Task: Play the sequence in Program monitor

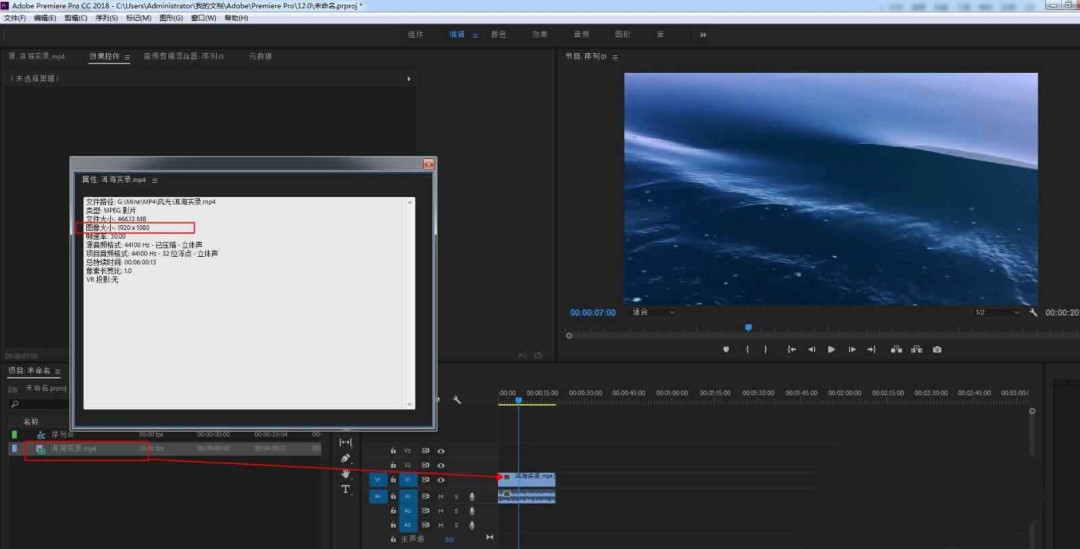Action: coord(831,349)
